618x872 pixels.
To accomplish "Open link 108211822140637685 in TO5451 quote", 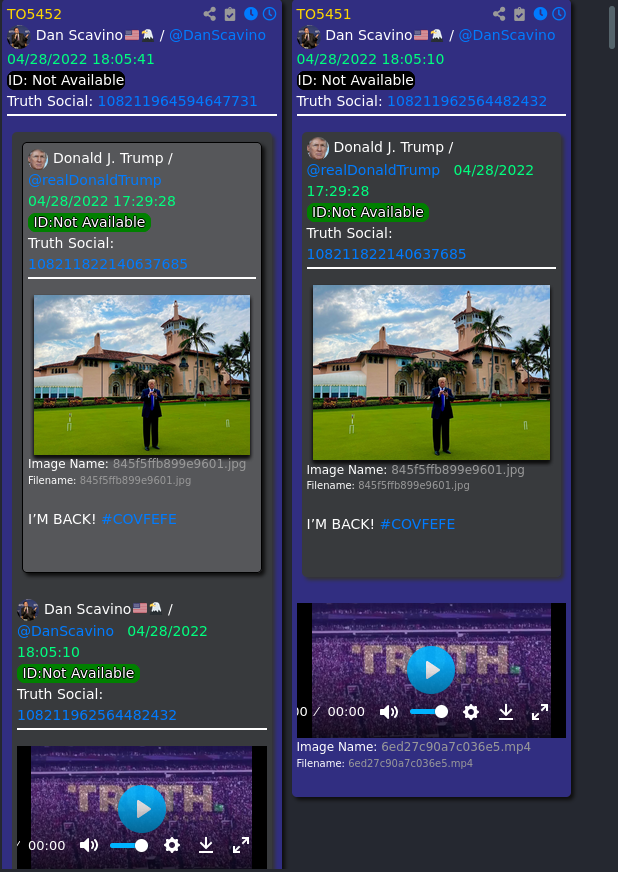I will tap(387, 254).
